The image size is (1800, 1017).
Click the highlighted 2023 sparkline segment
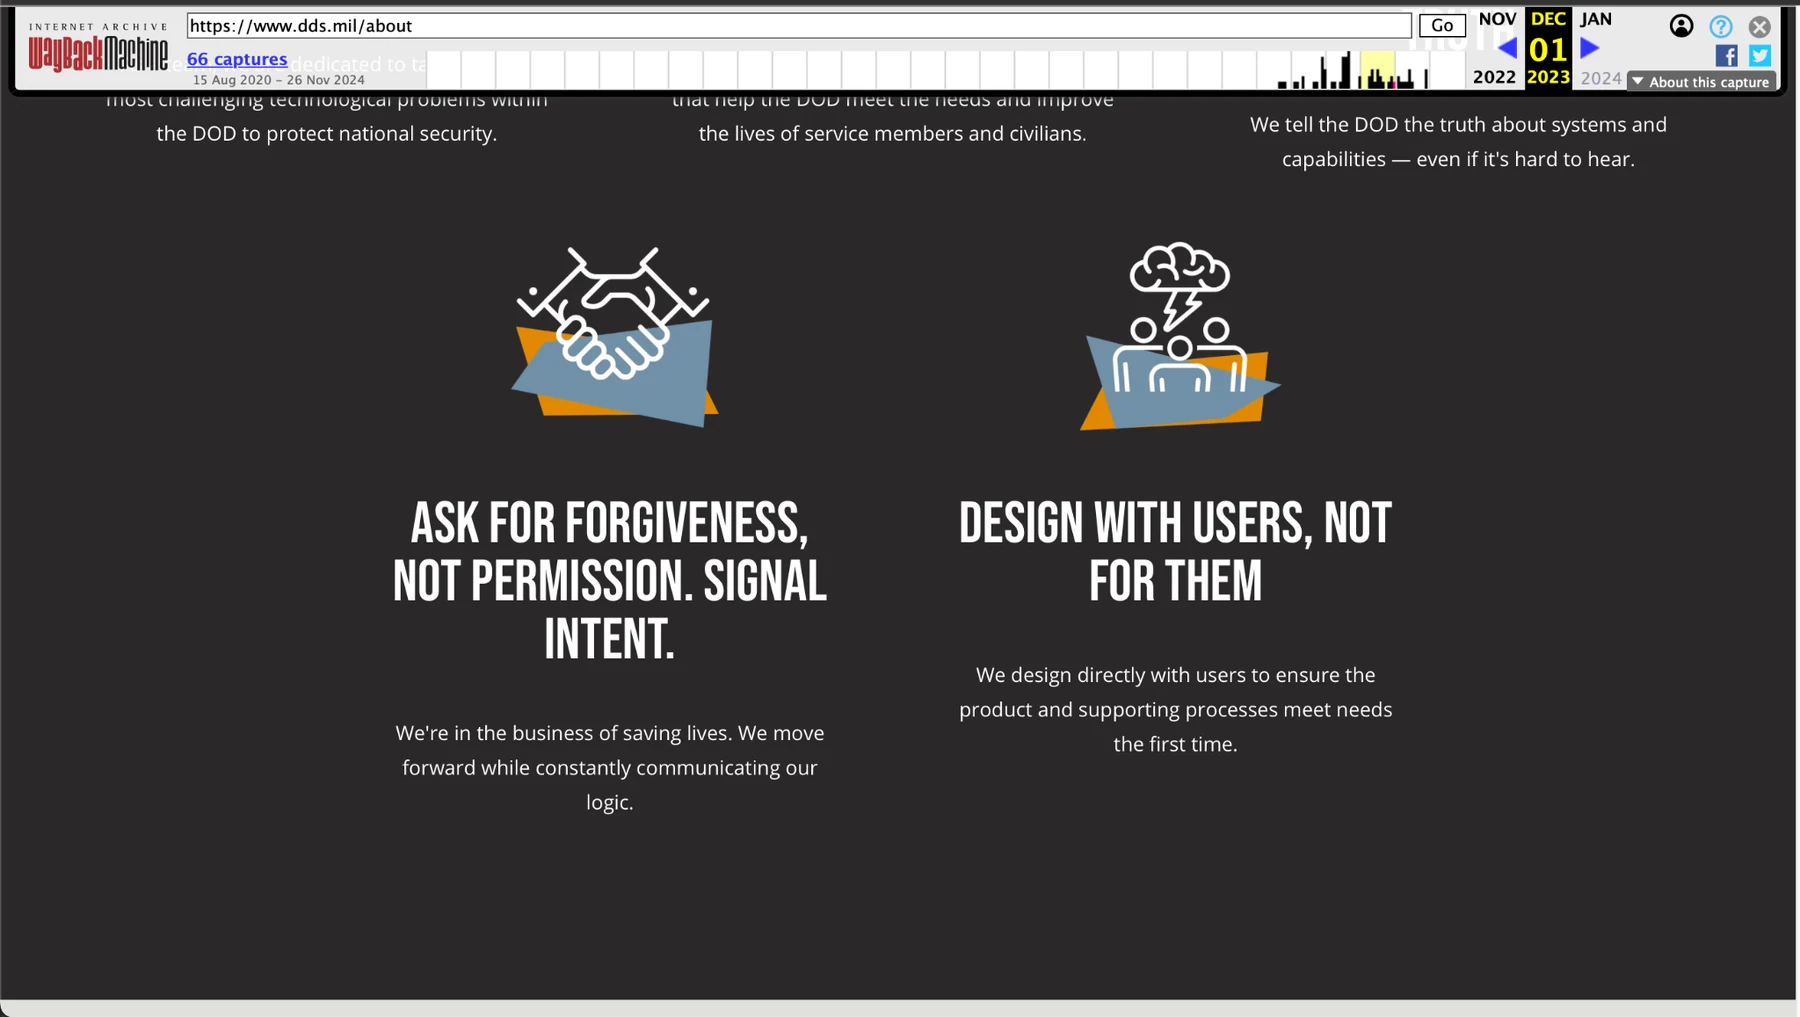1377,71
